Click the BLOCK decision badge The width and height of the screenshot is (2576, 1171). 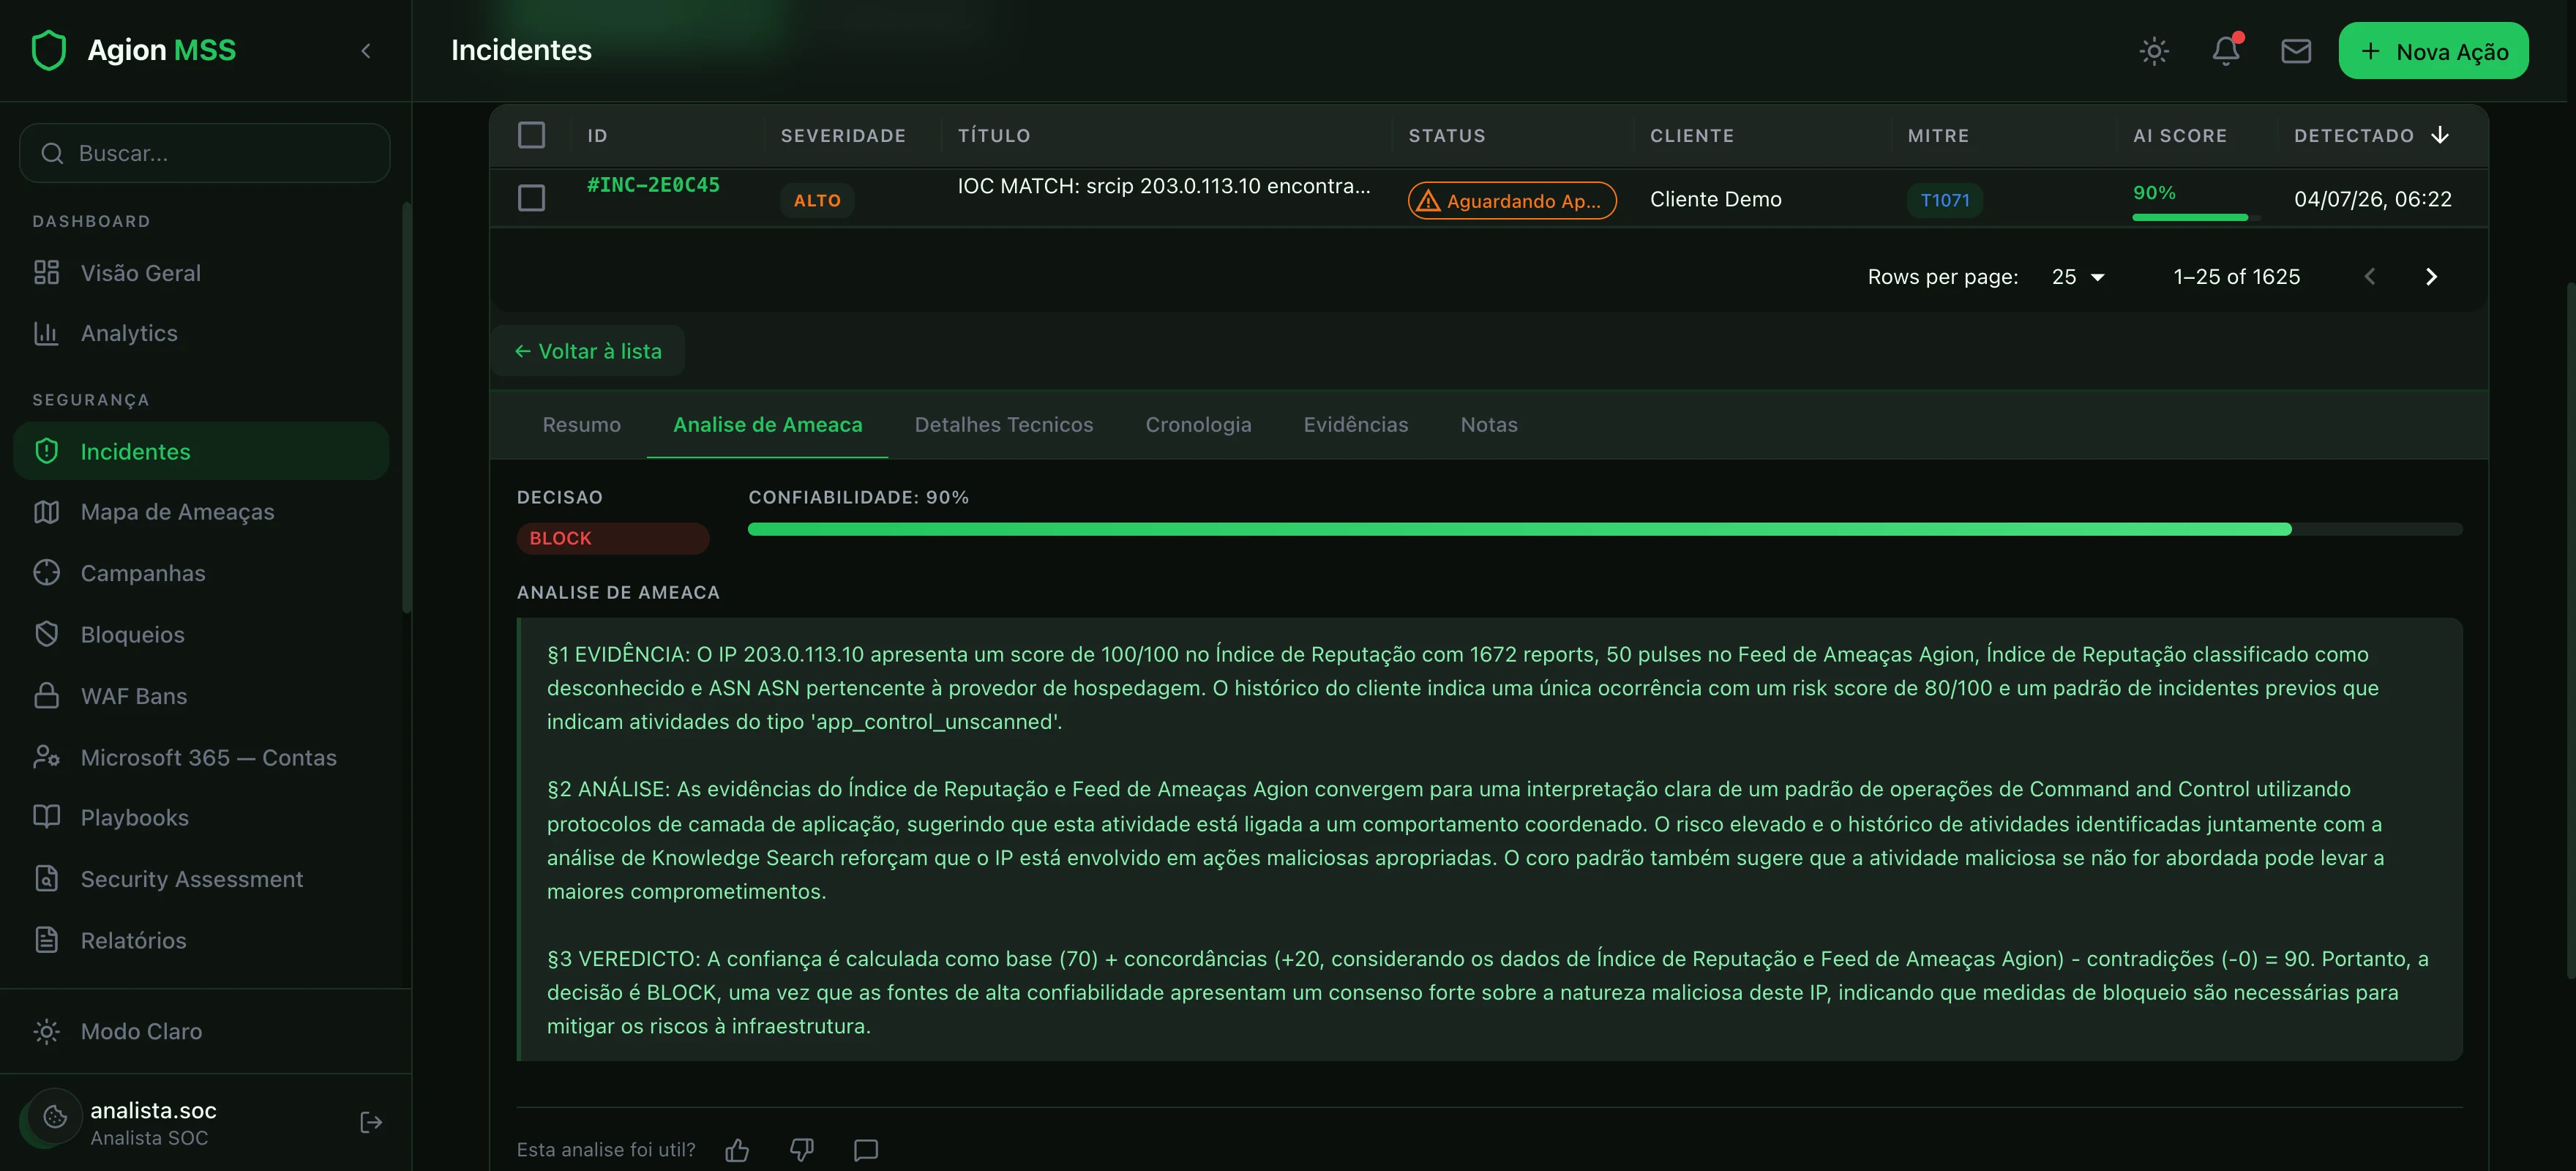(612, 538)
